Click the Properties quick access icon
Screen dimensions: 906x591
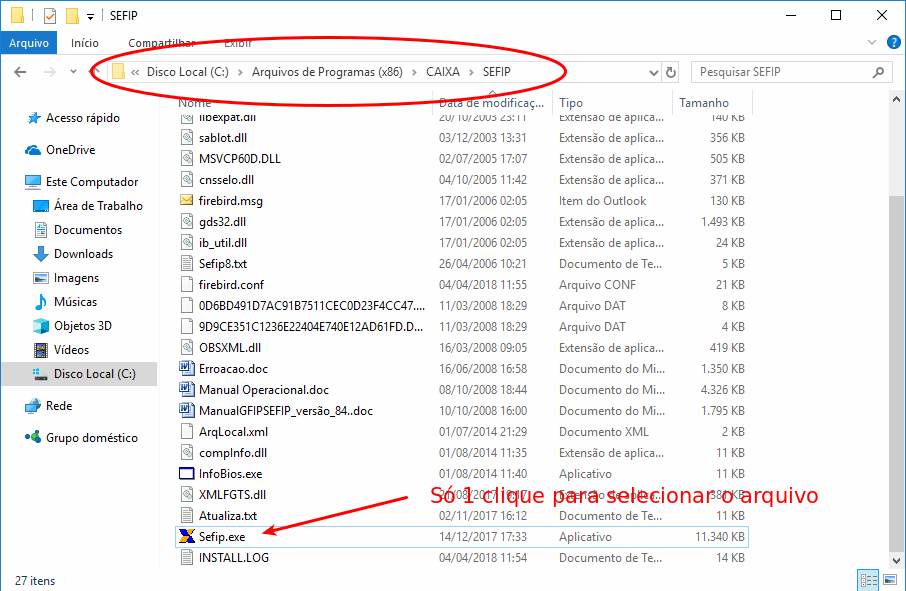click(50, 16)
